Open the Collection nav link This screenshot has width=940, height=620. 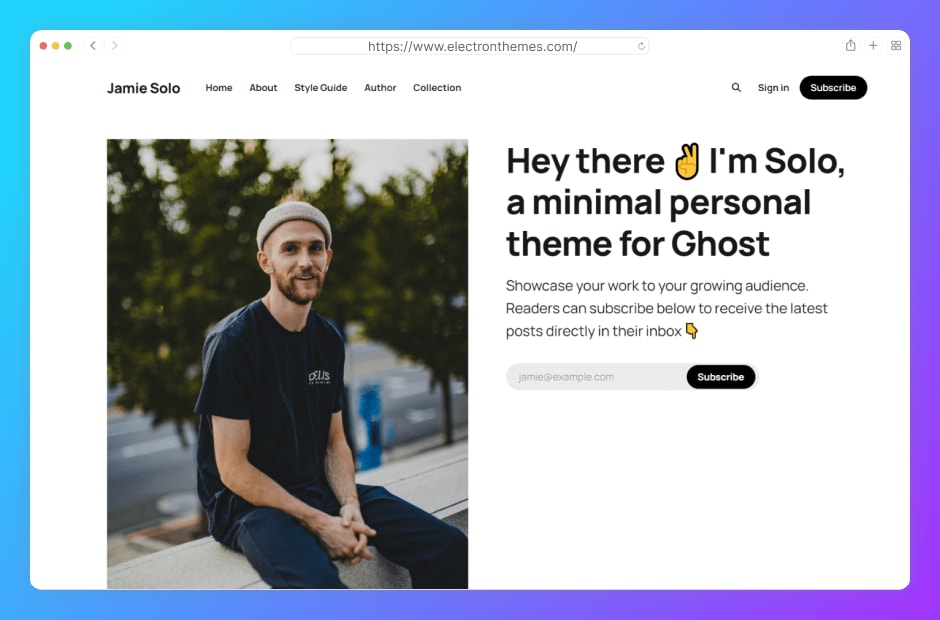(437, 88)
